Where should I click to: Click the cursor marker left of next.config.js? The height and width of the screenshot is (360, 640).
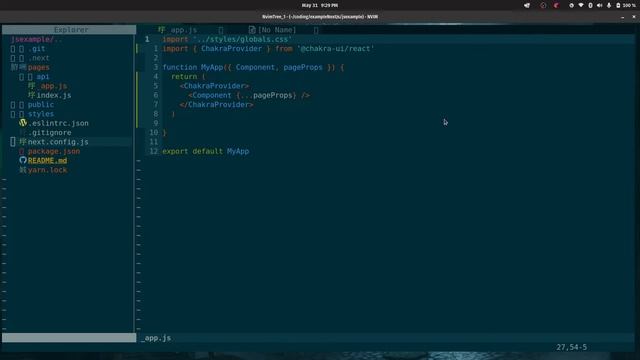(x=13, y=142)
